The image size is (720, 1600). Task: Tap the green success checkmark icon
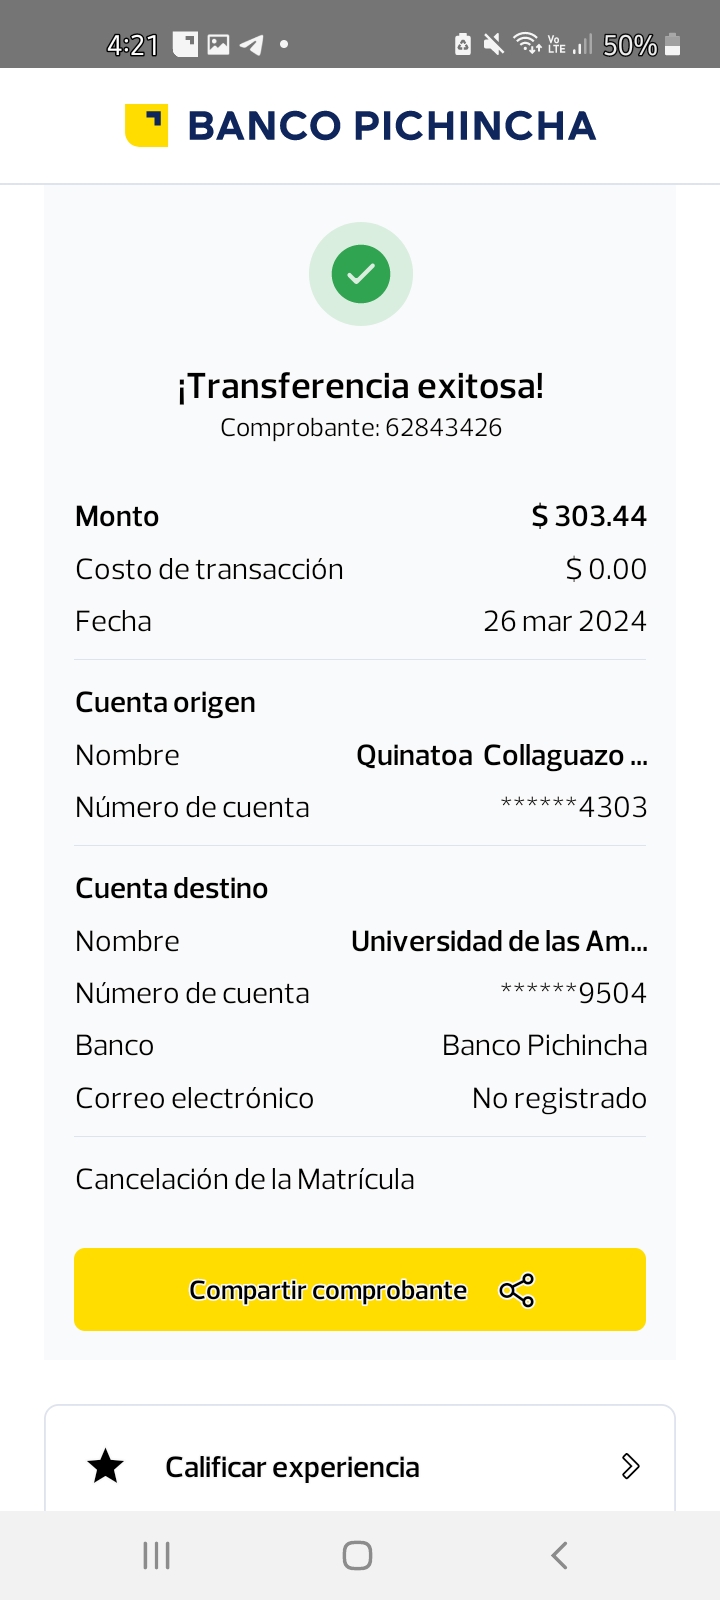pyautogui.click(x=360, y=274)
